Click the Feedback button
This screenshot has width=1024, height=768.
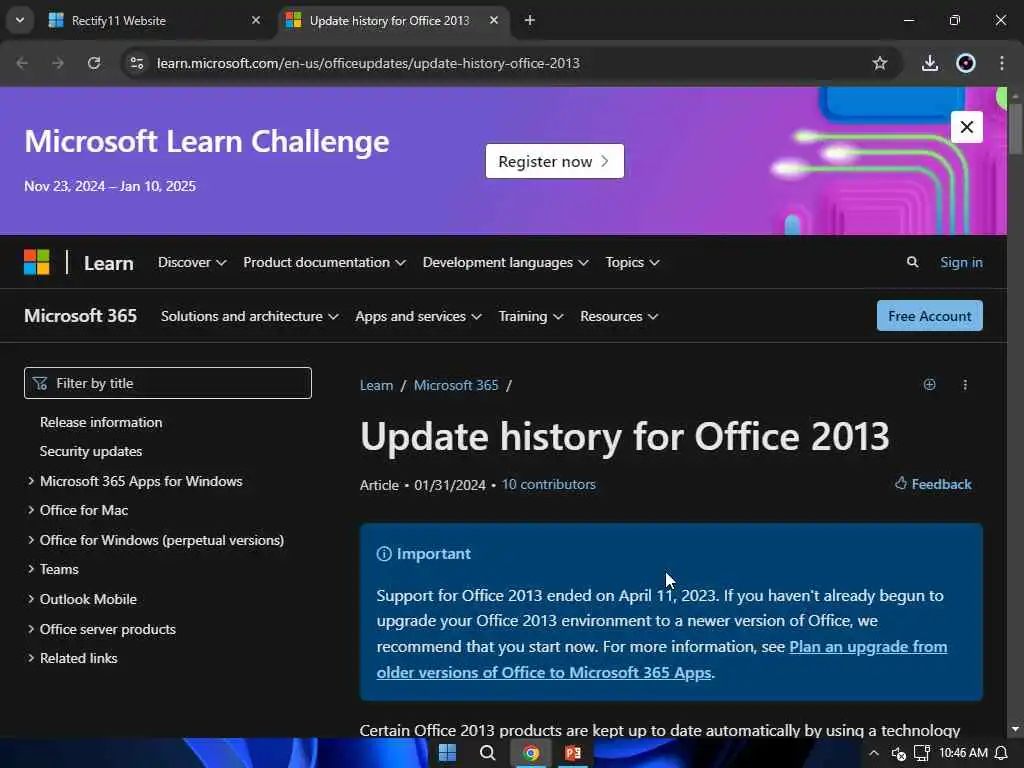pyautogui.click(x=933, y=484)
